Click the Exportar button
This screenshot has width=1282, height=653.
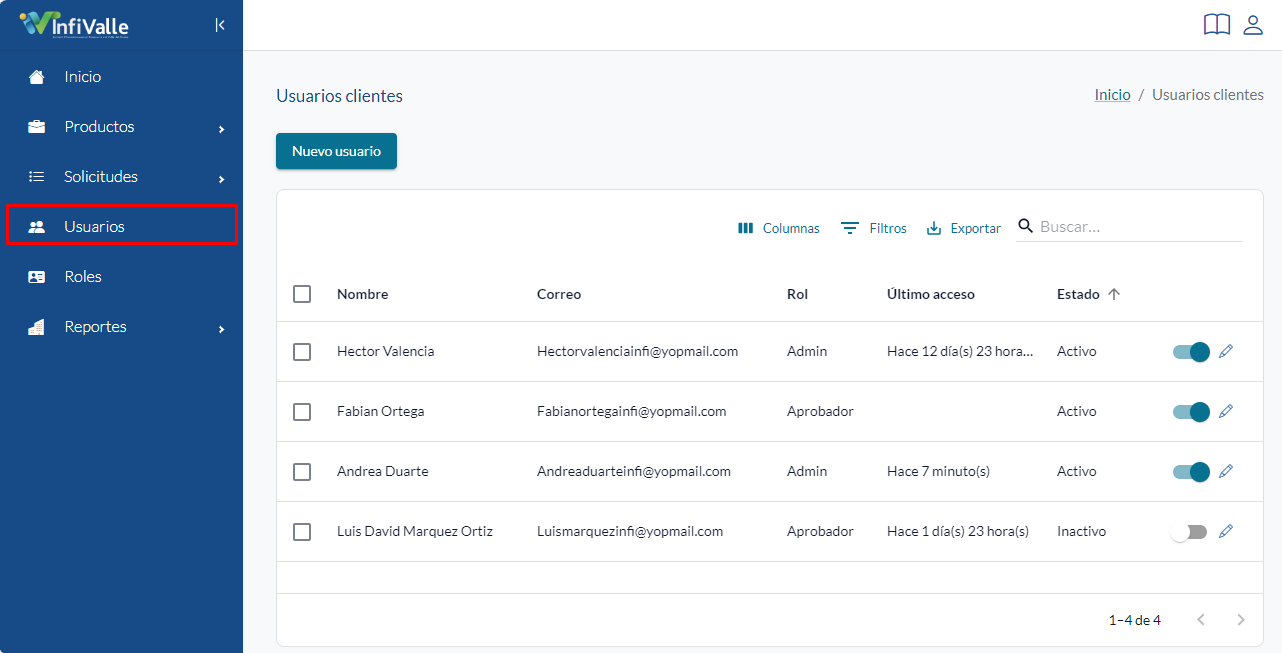pos(964,228)
